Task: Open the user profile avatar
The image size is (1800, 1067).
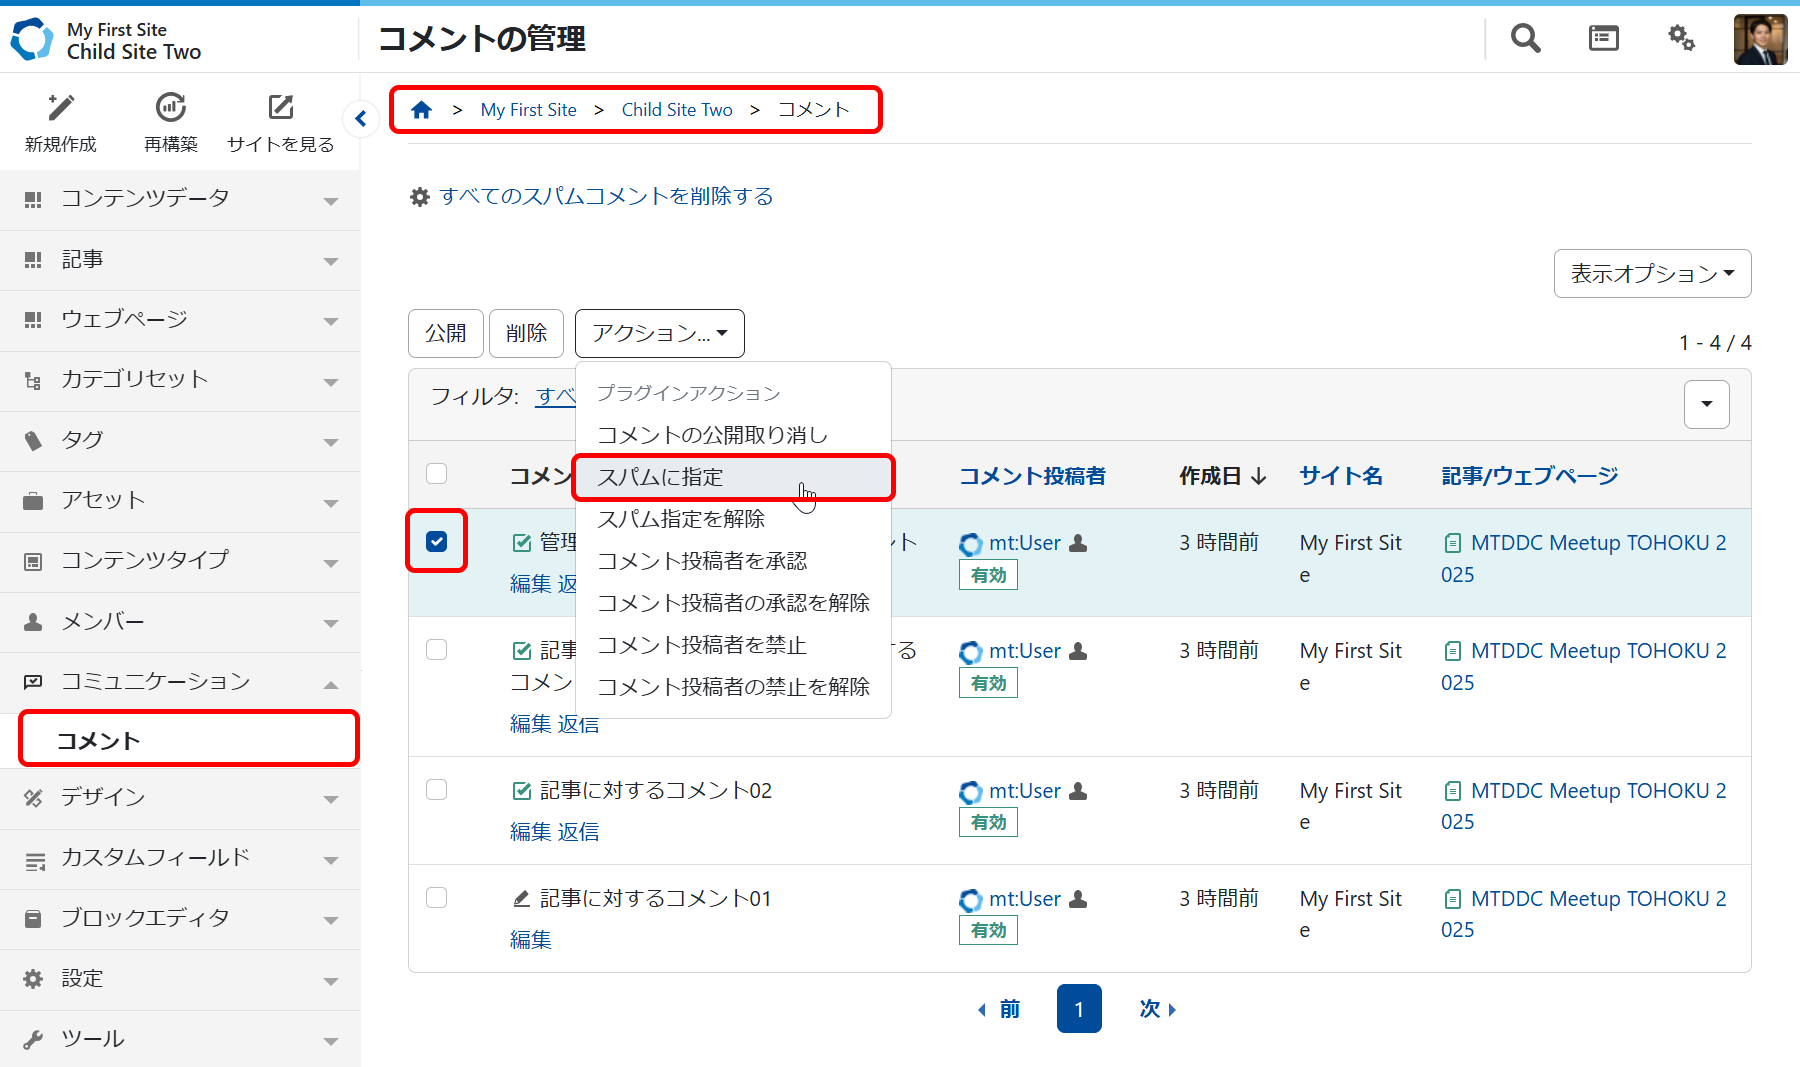Action: [1760, 39]
